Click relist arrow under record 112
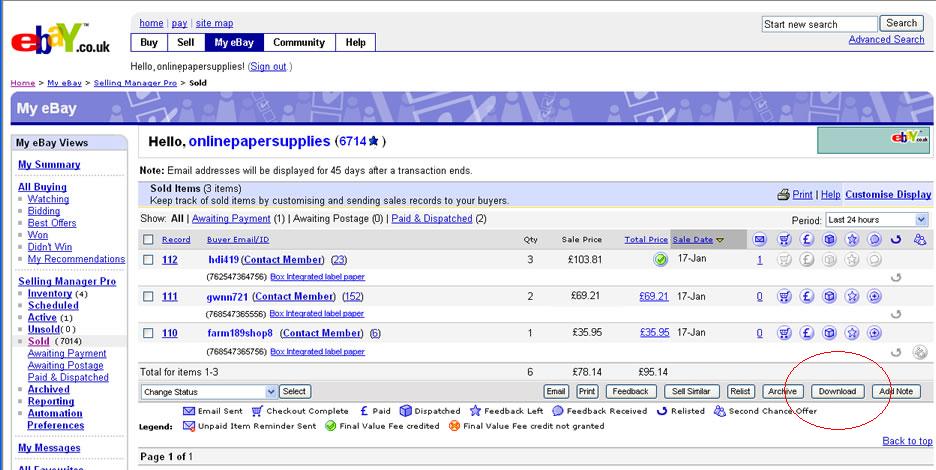The image size is (936, 470). (895, 278)
